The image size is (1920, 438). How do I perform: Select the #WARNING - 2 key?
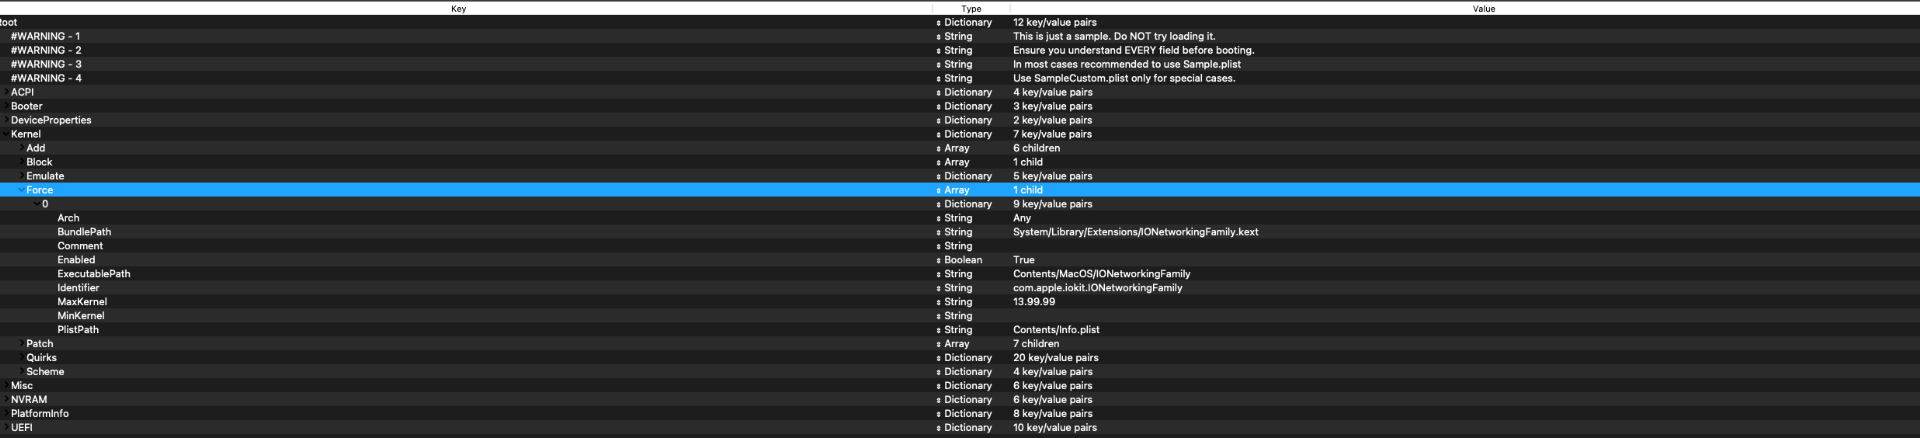click(x=46, y=50)
